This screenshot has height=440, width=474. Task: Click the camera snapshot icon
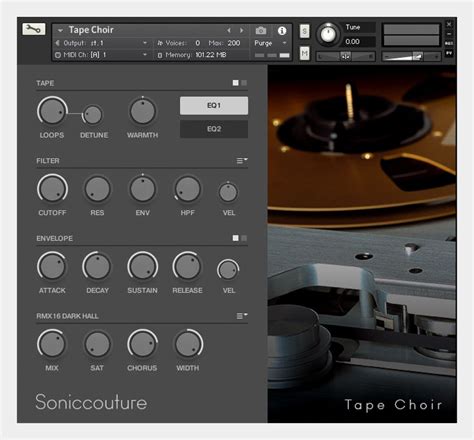(261, 31)
